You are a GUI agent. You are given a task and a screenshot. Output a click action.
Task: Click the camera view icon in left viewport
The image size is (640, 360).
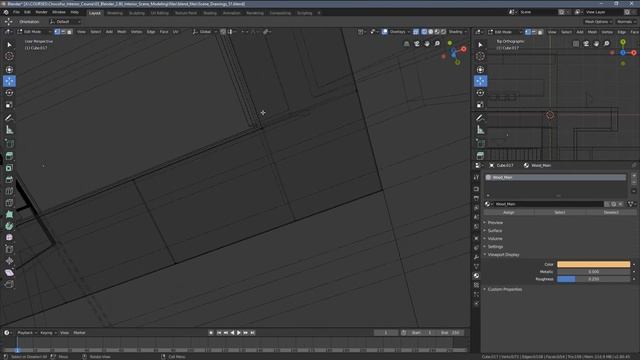coord(417,43)
